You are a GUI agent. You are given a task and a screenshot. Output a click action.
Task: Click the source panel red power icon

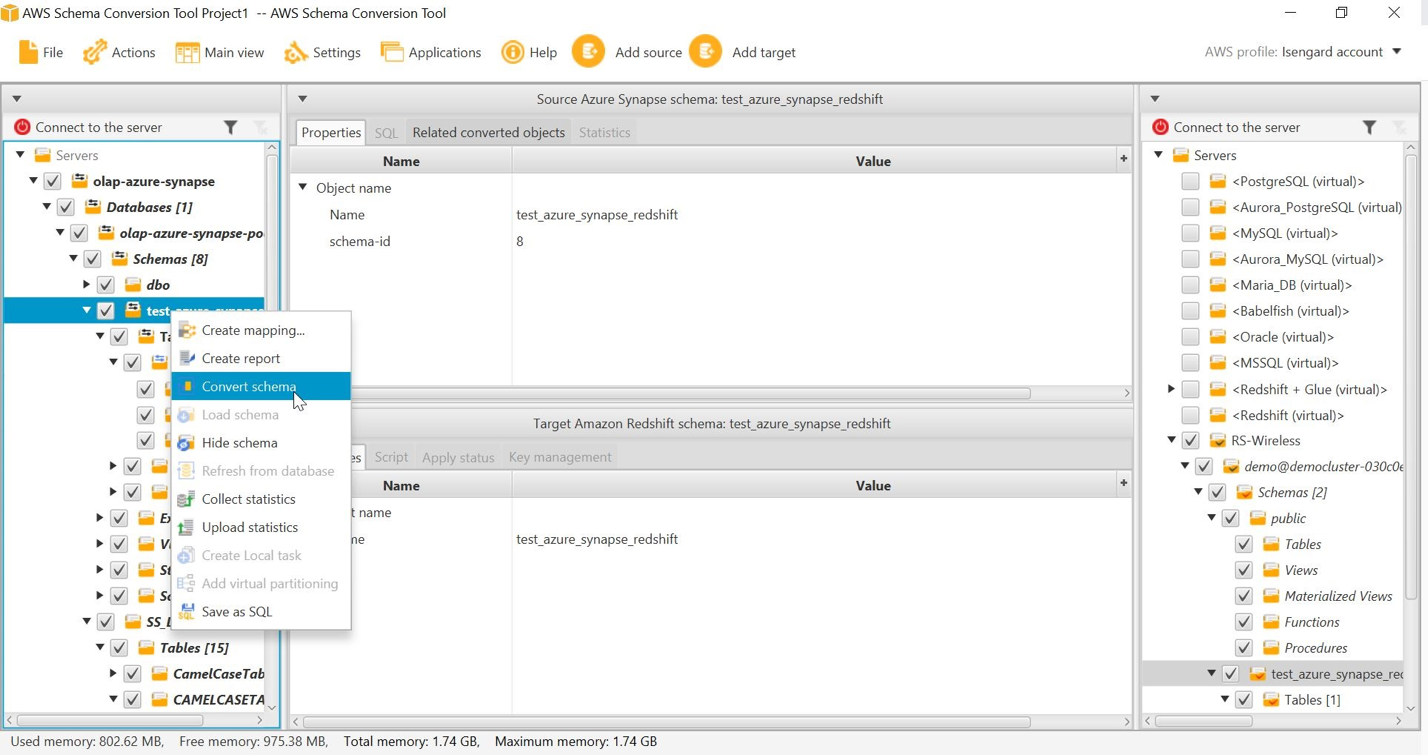[x=22, y=127]
